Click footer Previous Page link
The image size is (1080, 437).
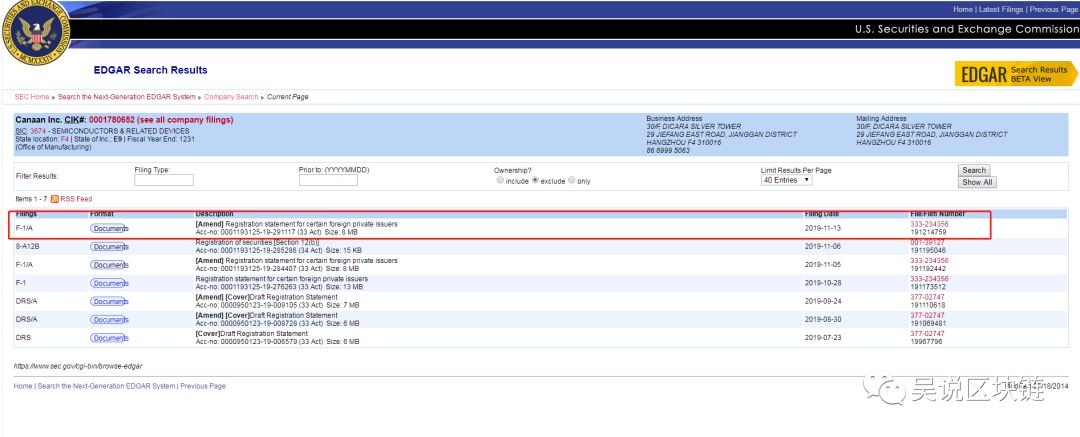(x=203, y=387)
